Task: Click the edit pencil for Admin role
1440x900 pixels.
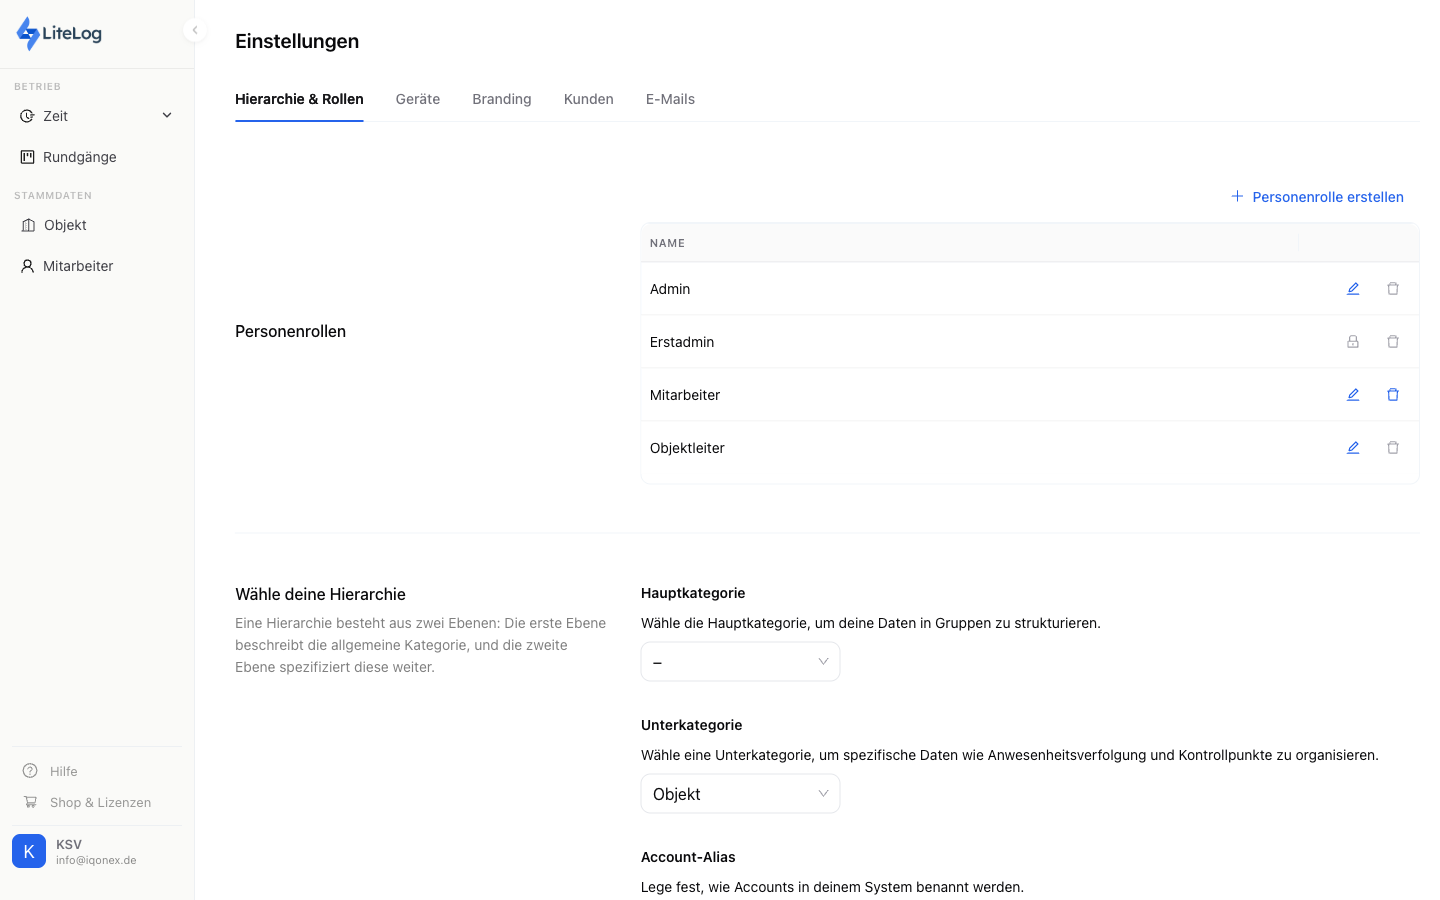Action: pyautogui.click(x=1353, y=289)
